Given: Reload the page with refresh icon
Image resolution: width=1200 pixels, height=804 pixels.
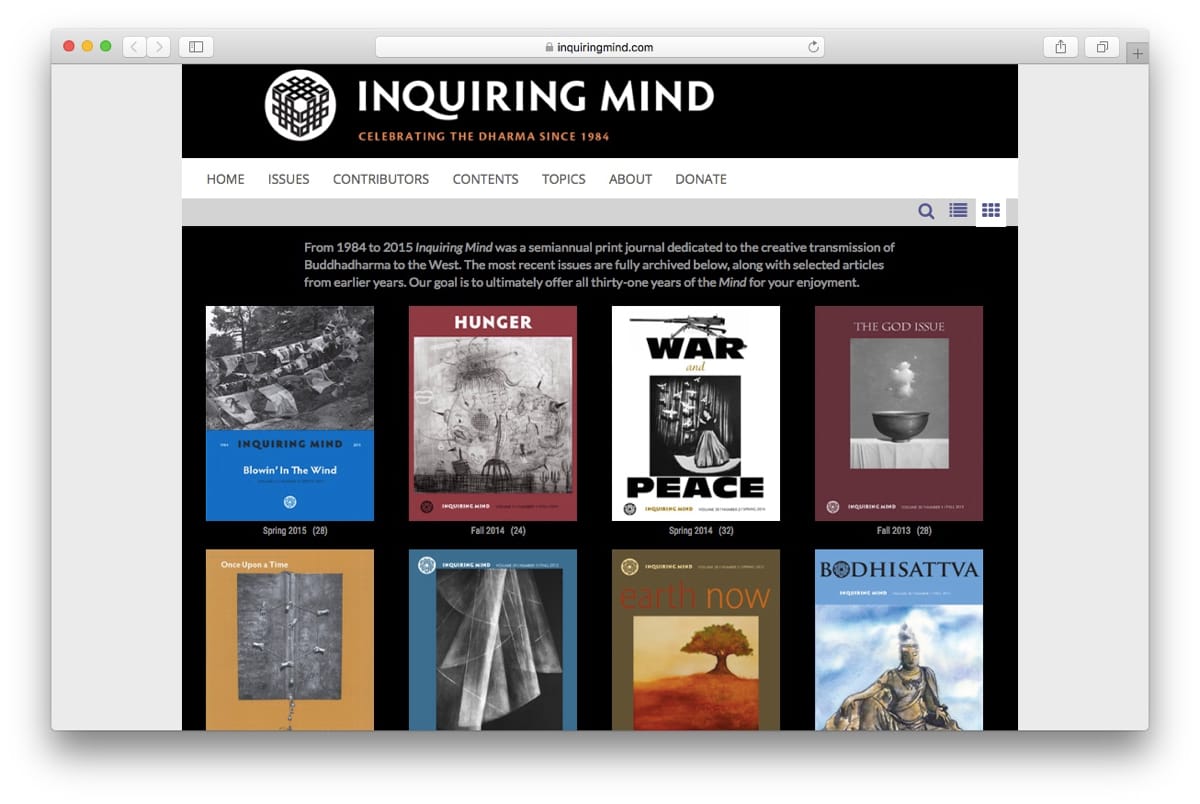Looking at the screenshot, I should pos(813,47).
